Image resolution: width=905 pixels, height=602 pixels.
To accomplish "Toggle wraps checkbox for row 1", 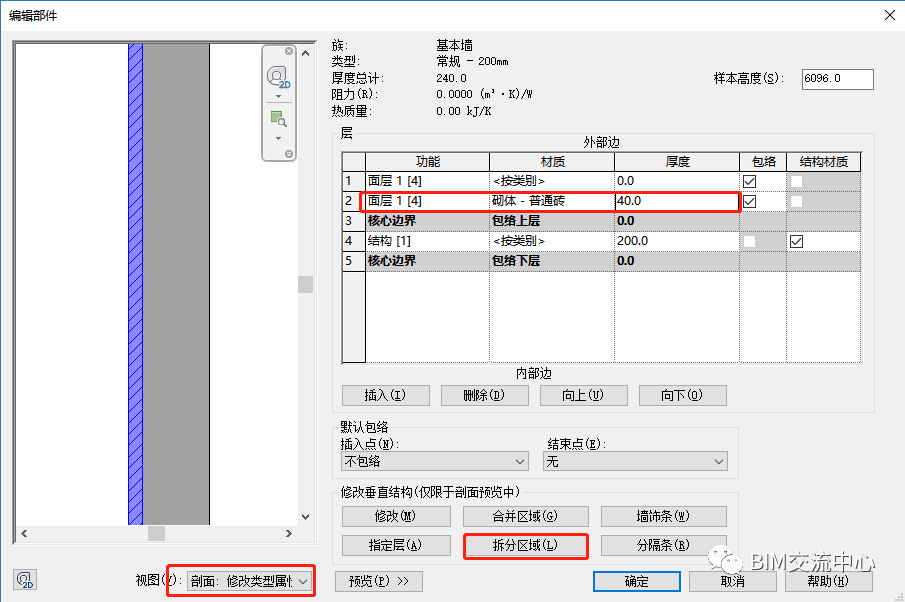I will pos(750,181).
